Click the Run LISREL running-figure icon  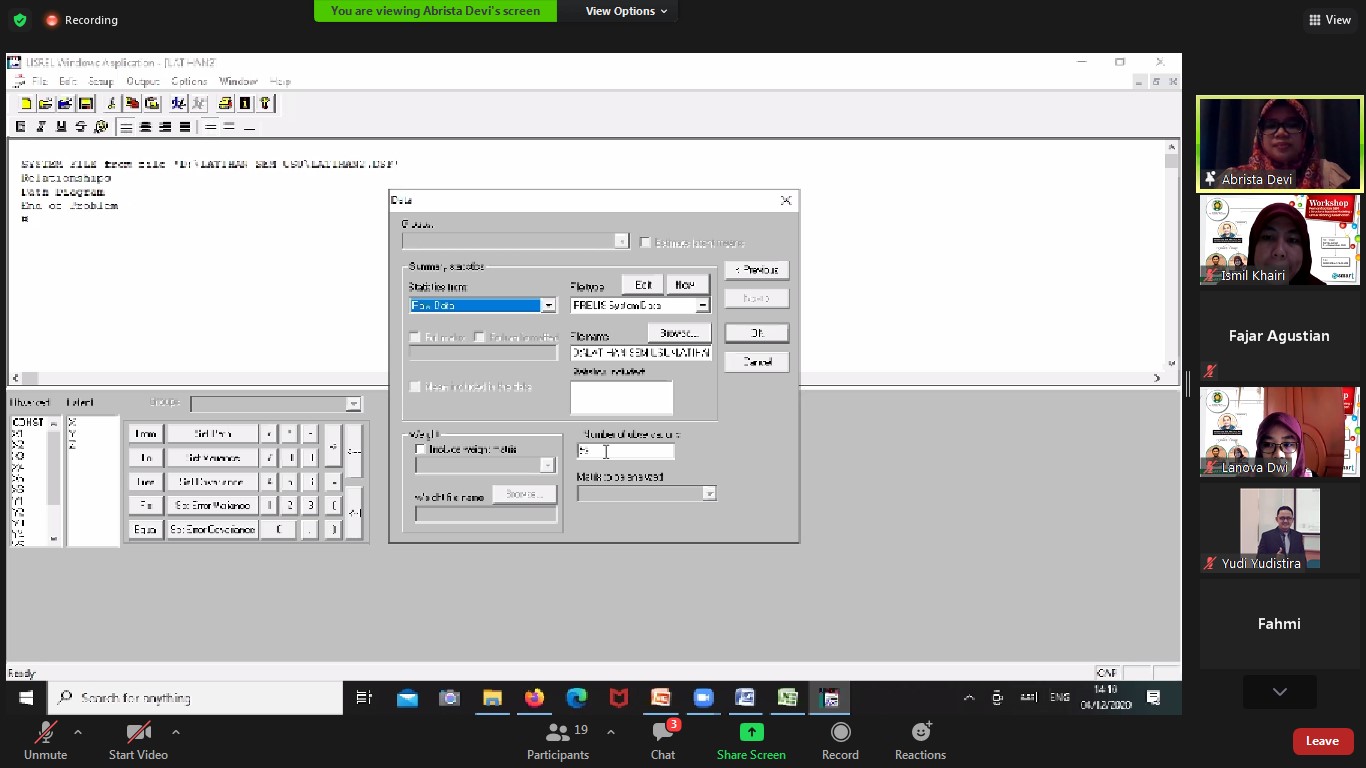click(178, 103)
